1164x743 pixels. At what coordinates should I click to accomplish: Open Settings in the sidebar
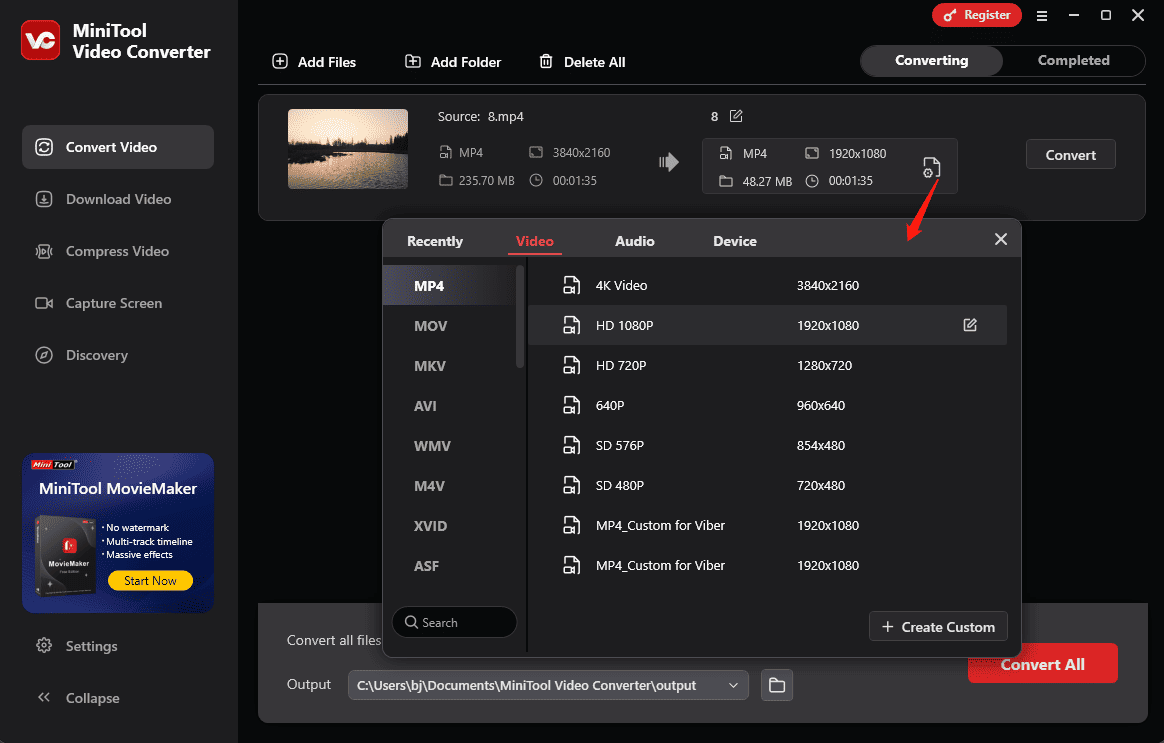click(91, 646)
